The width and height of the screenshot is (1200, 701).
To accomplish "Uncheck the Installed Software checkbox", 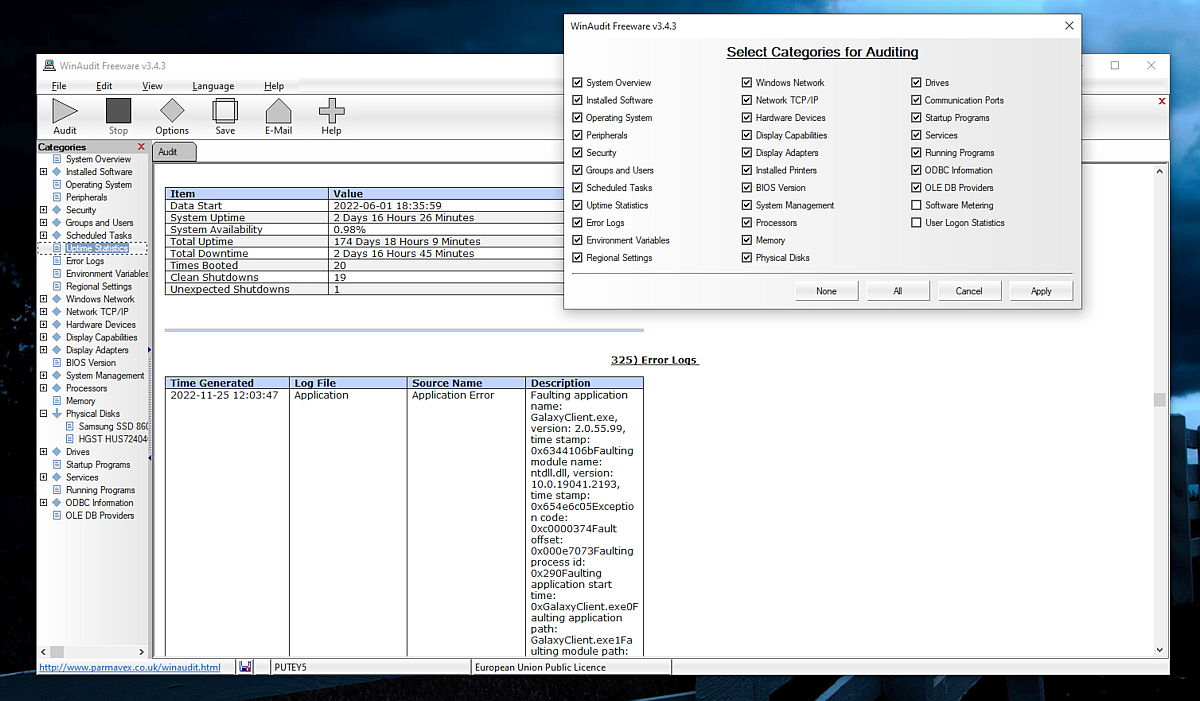I will [578, 100].
